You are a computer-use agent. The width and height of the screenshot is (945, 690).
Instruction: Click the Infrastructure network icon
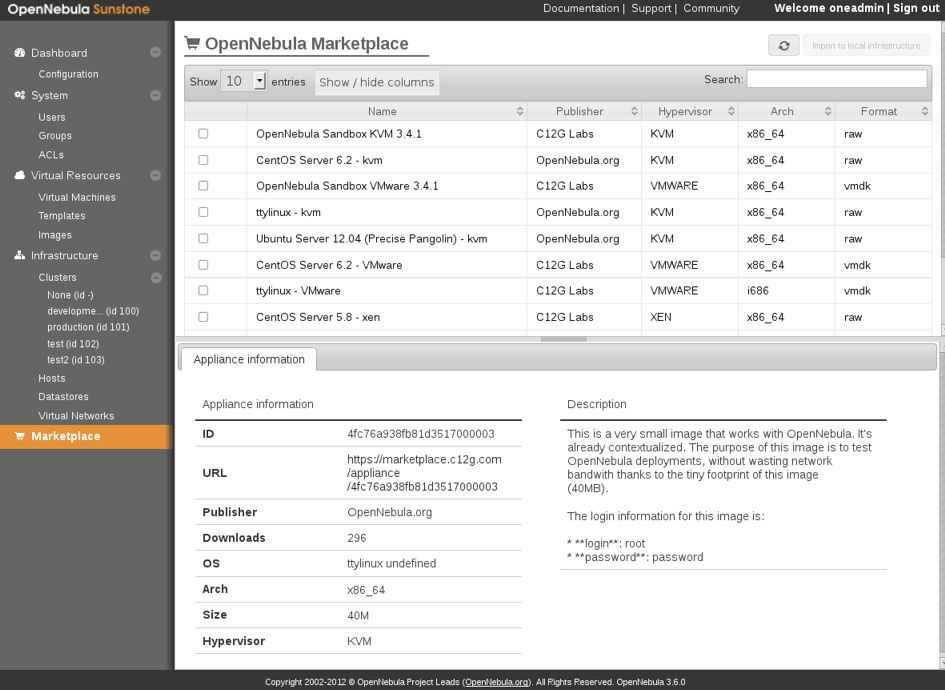tap(19, 255)
